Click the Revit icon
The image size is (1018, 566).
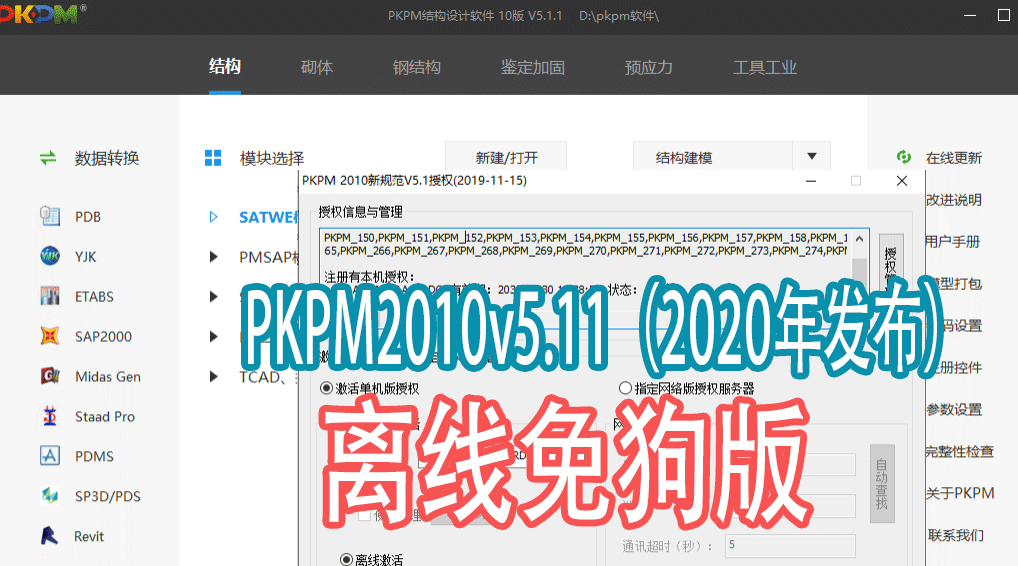pyautogui.click(x=50, y=536)
